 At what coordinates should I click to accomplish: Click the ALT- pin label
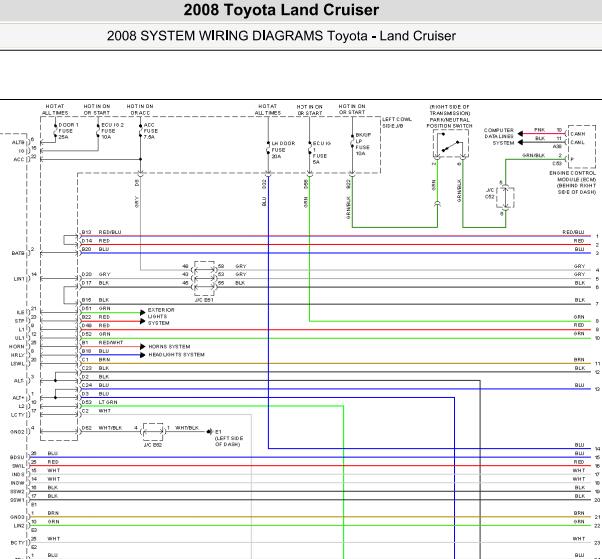[x=19, y=381]
